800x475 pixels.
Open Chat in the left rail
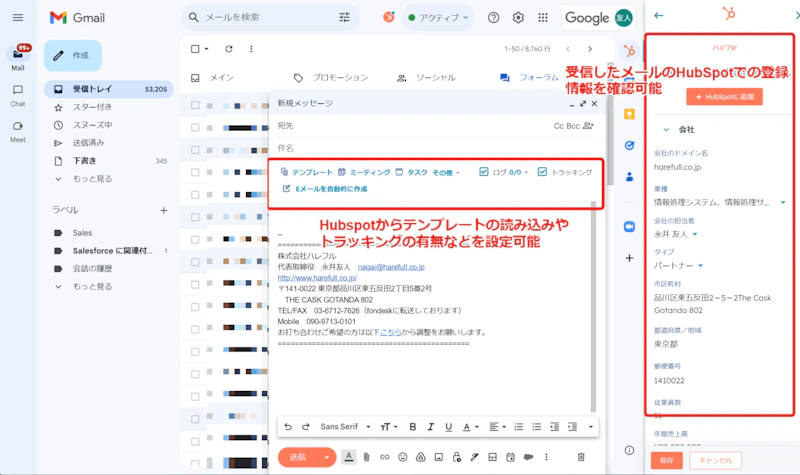[x=18, y=95]
